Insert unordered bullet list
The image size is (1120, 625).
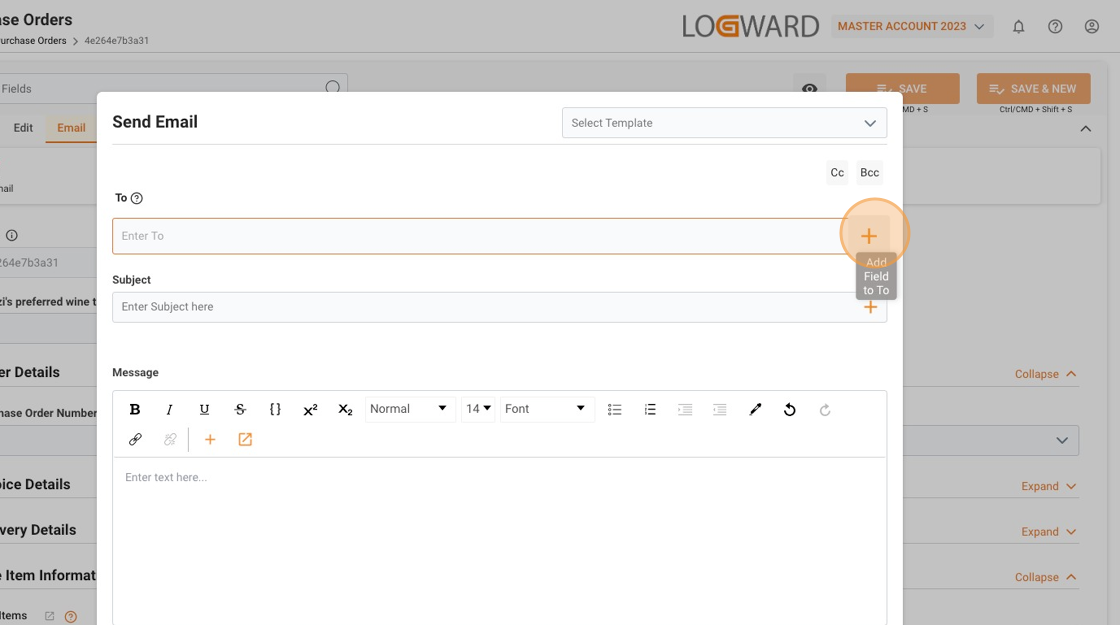pos(614,409)
